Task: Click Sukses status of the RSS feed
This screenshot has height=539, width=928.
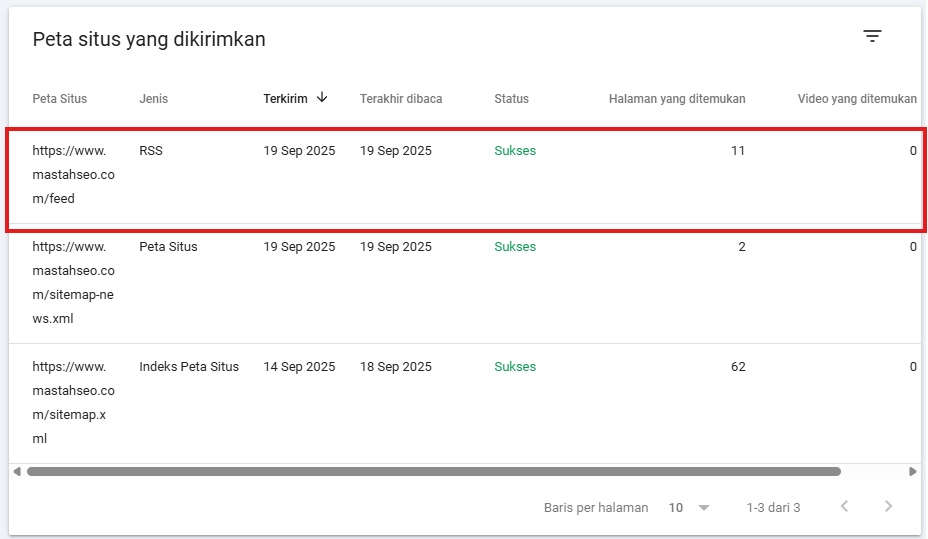Action: [x=515, y=151]
